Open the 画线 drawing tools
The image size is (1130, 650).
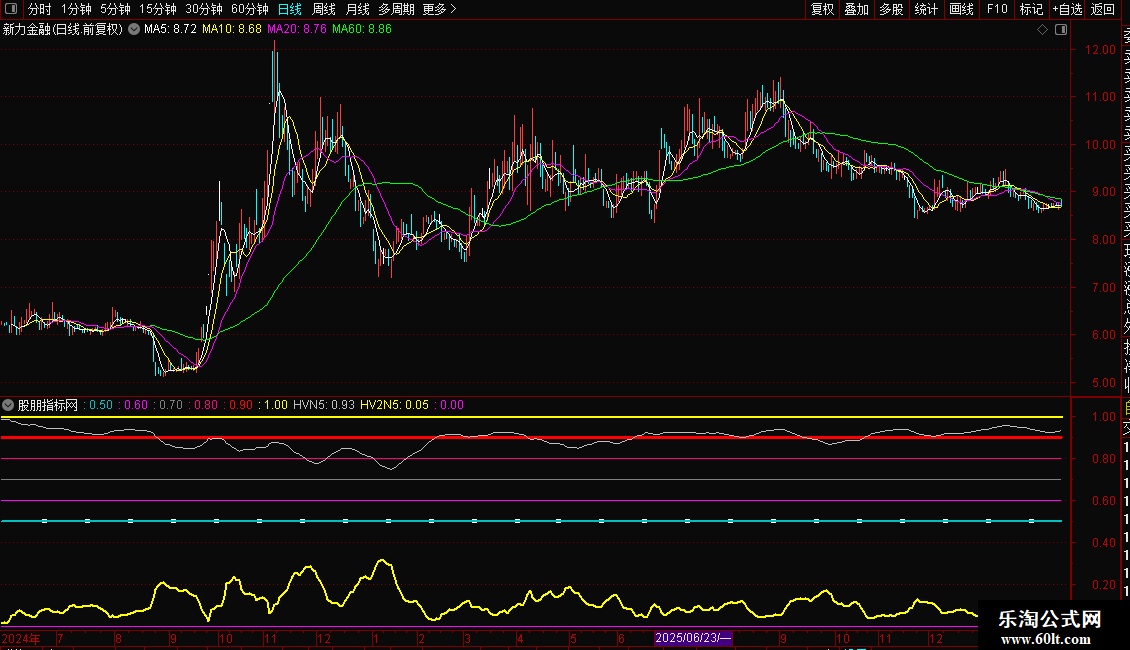click(961, 9)
